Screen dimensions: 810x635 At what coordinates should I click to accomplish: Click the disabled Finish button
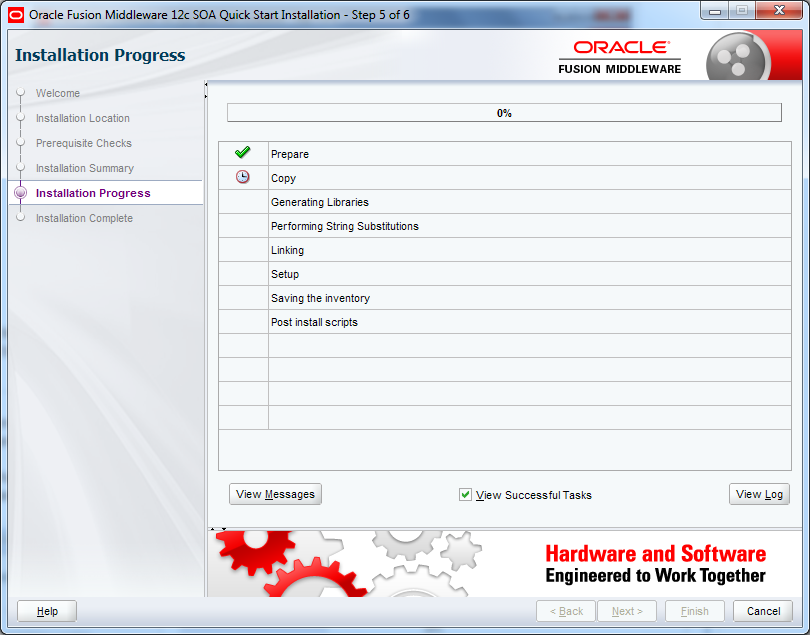point(695,611)
